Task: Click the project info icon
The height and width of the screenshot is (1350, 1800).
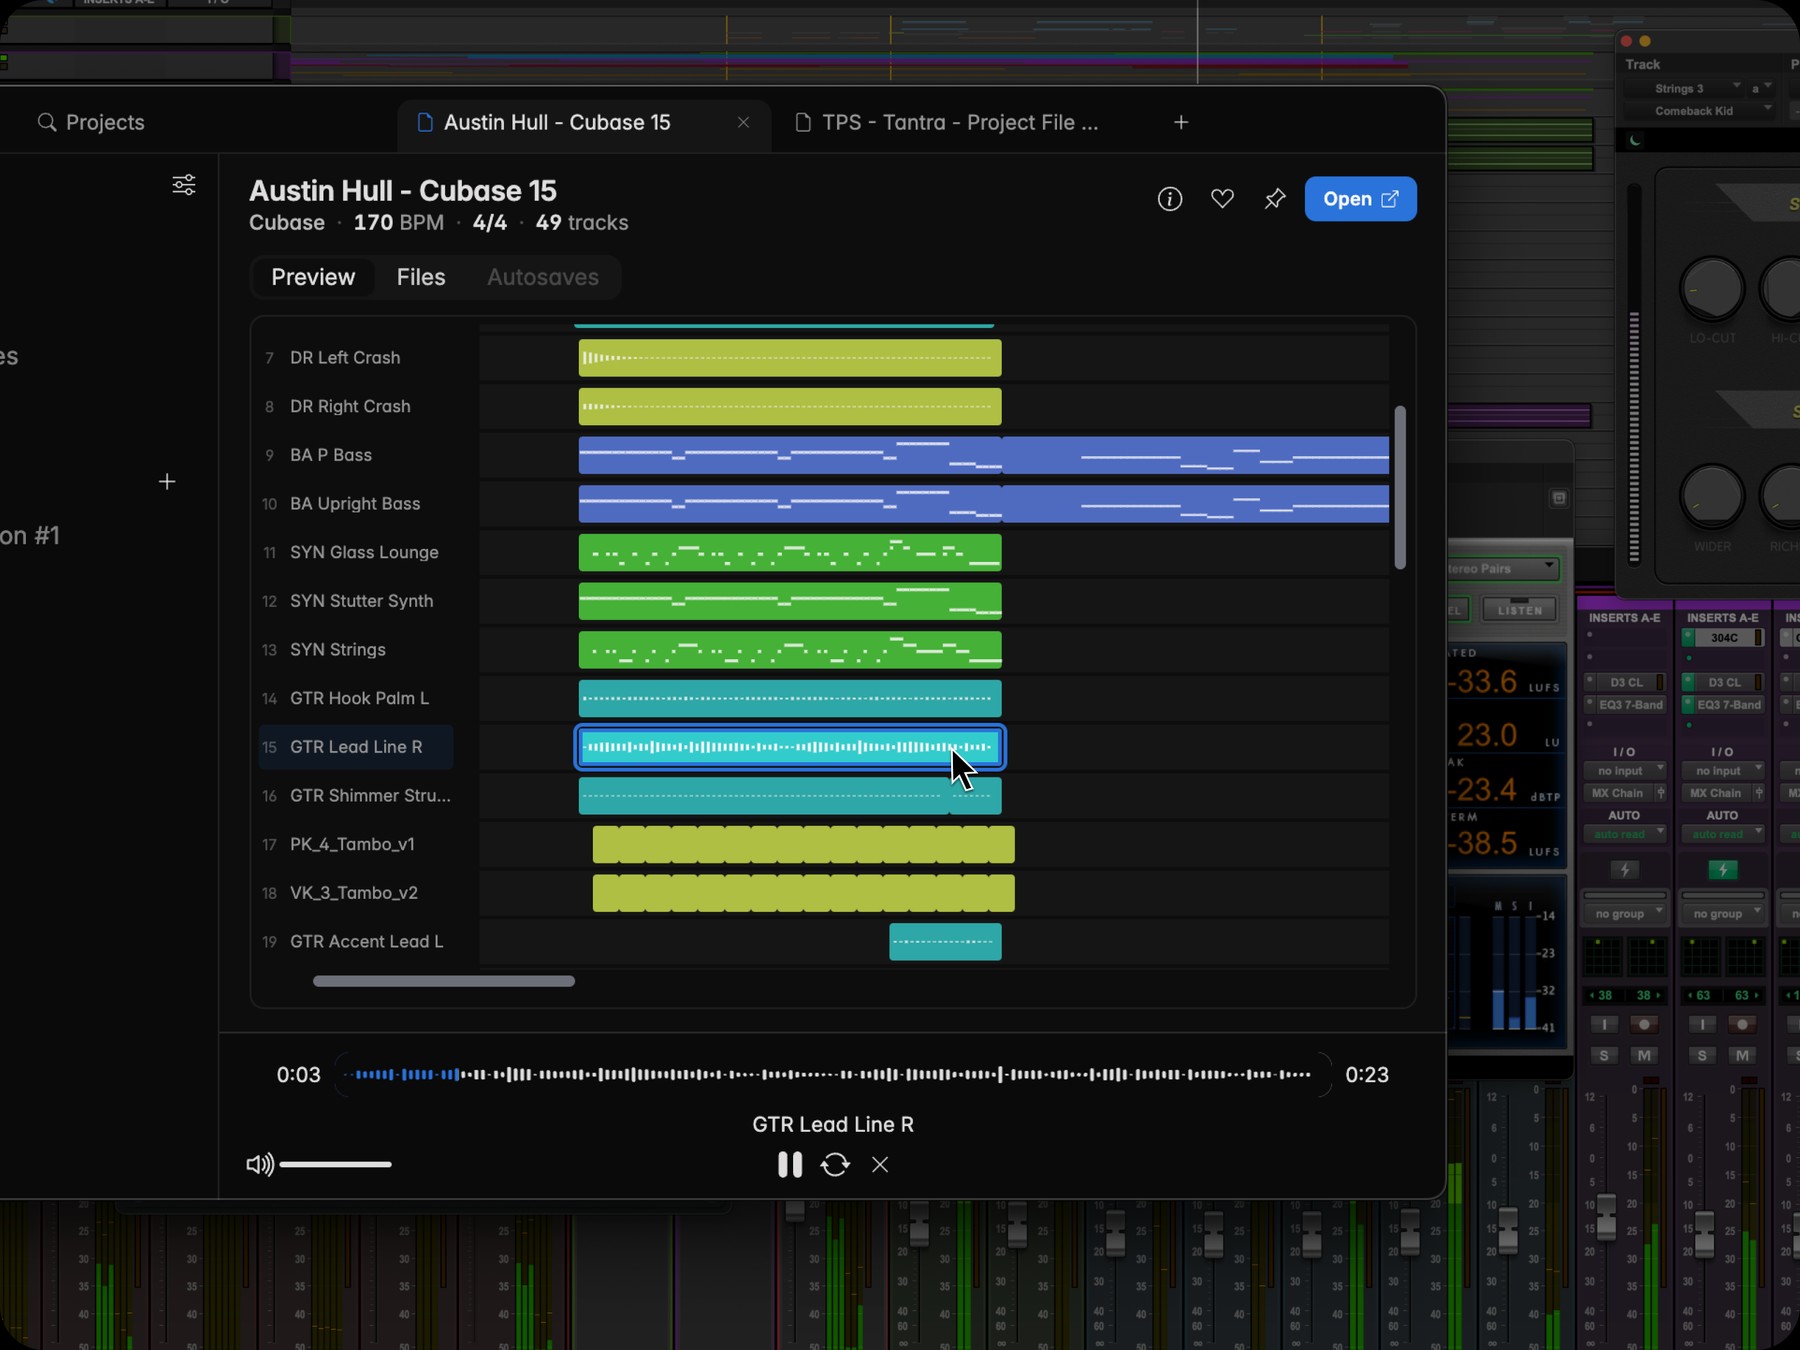Action: tap(1169, 199)
